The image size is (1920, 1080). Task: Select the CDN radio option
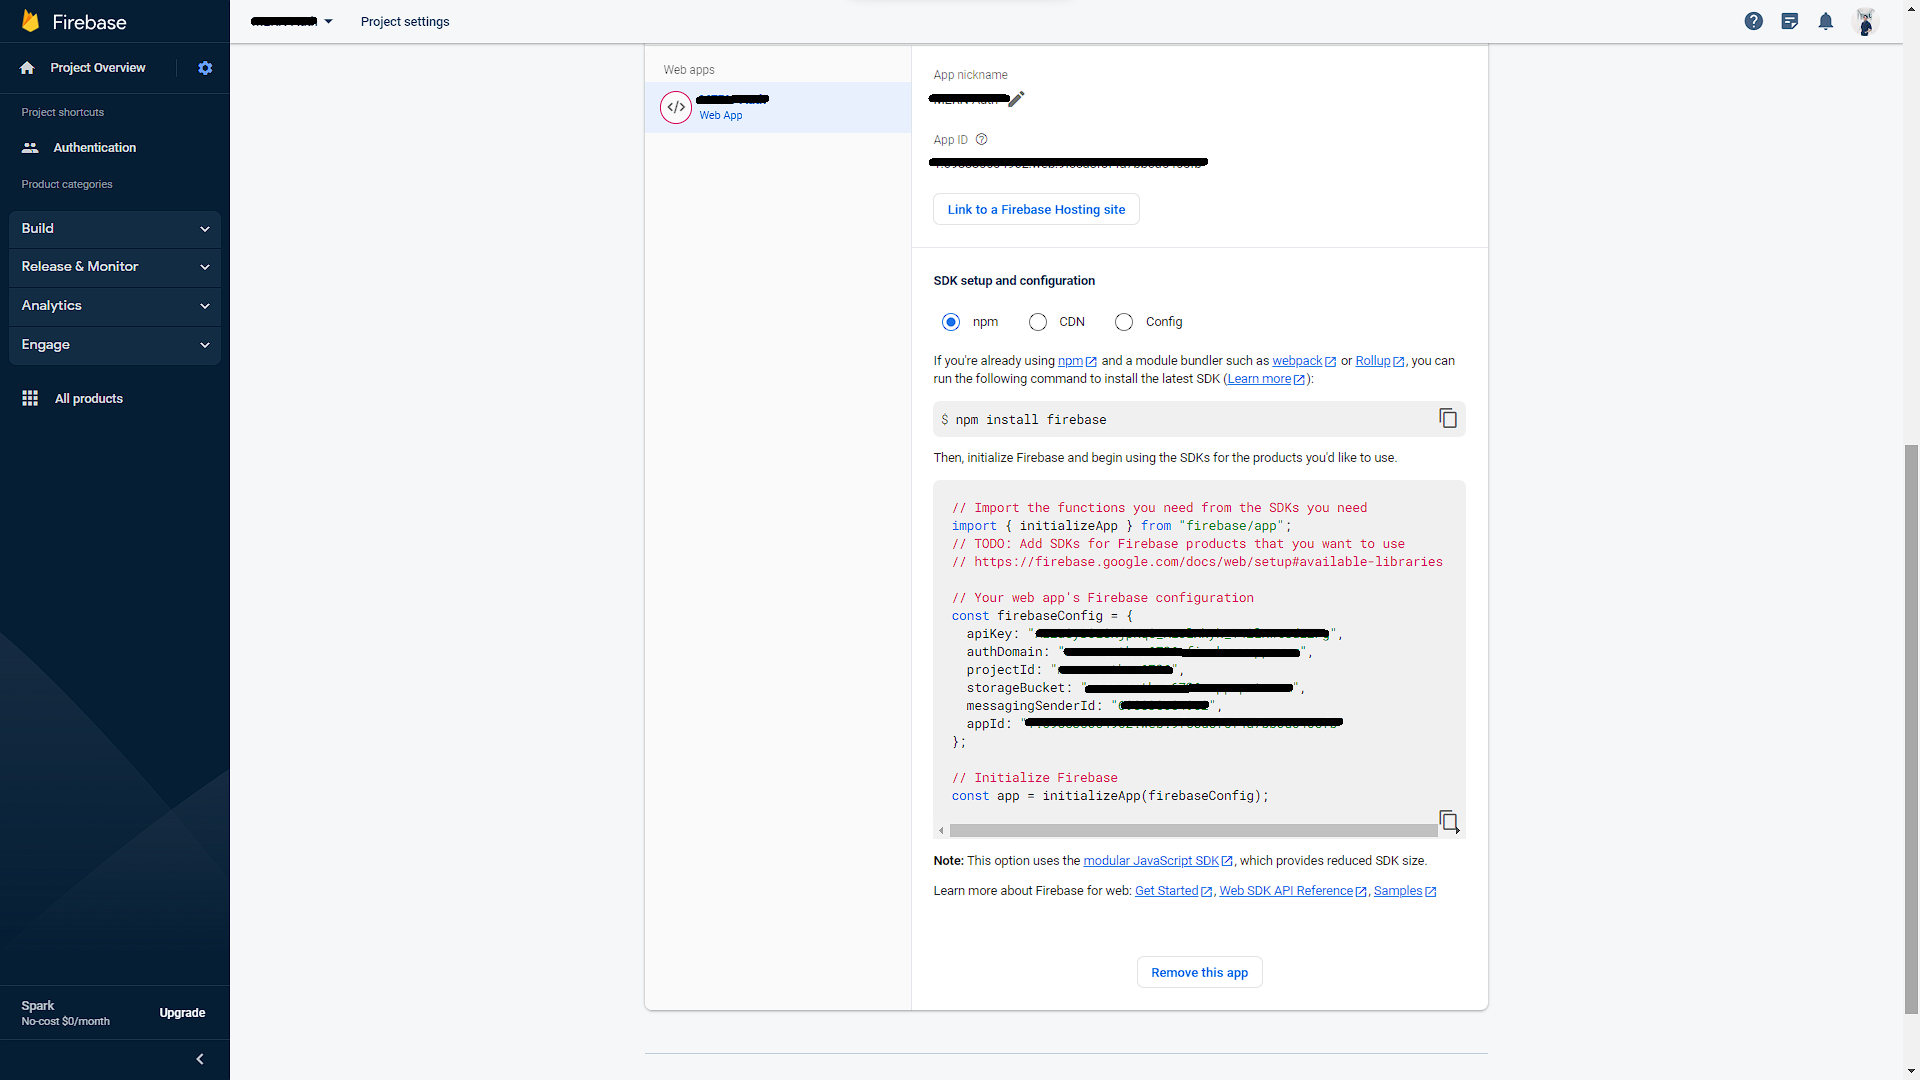(1037, 322)
